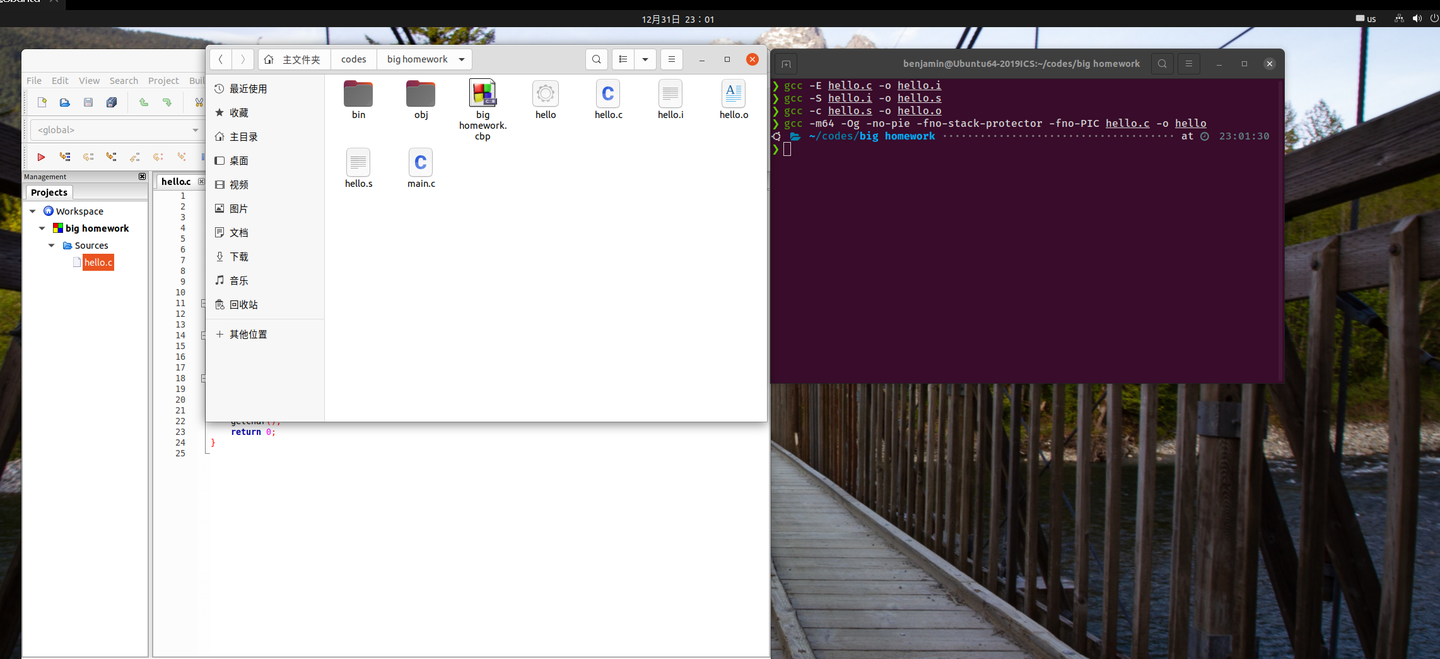Go forward in file manager
Screen dimensions: 1440x659
(x=243, y=59)
